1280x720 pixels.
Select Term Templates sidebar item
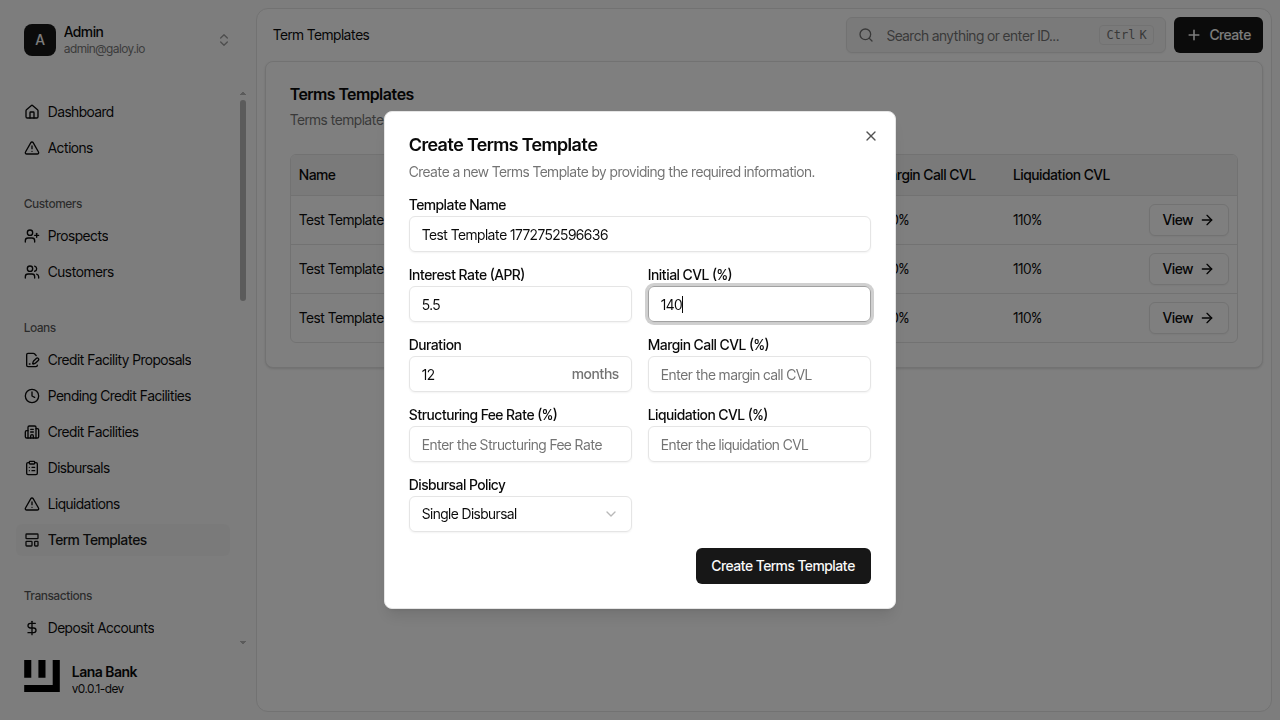[x=97, y=540]
